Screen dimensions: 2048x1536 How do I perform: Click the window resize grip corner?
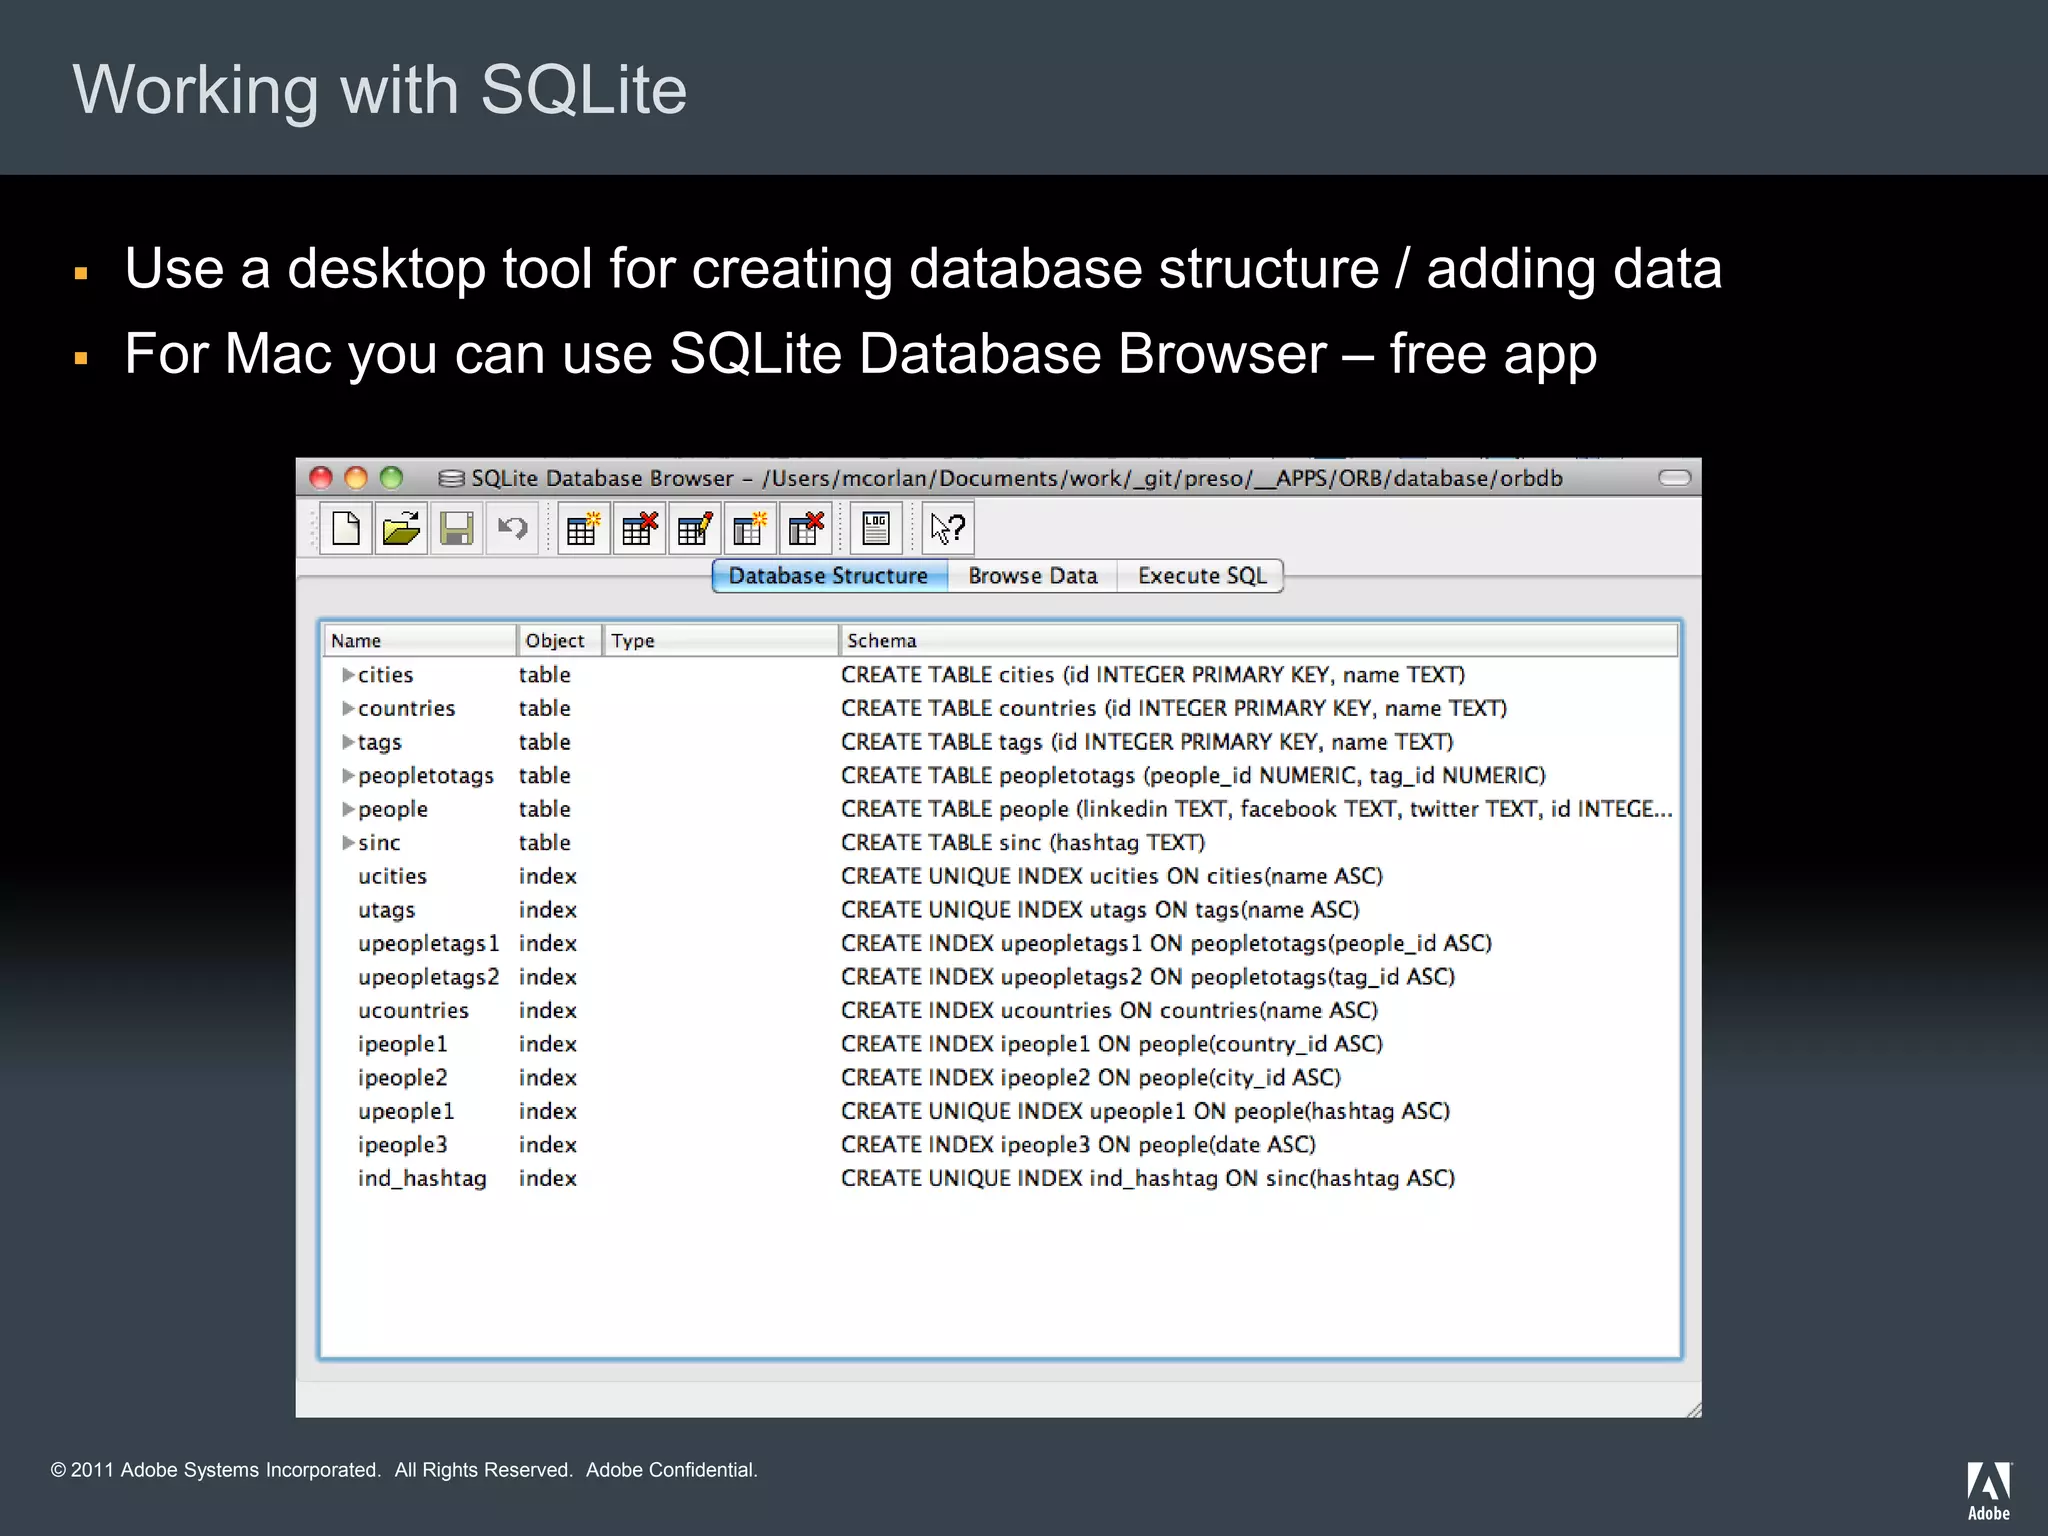coord(1692,1409)
